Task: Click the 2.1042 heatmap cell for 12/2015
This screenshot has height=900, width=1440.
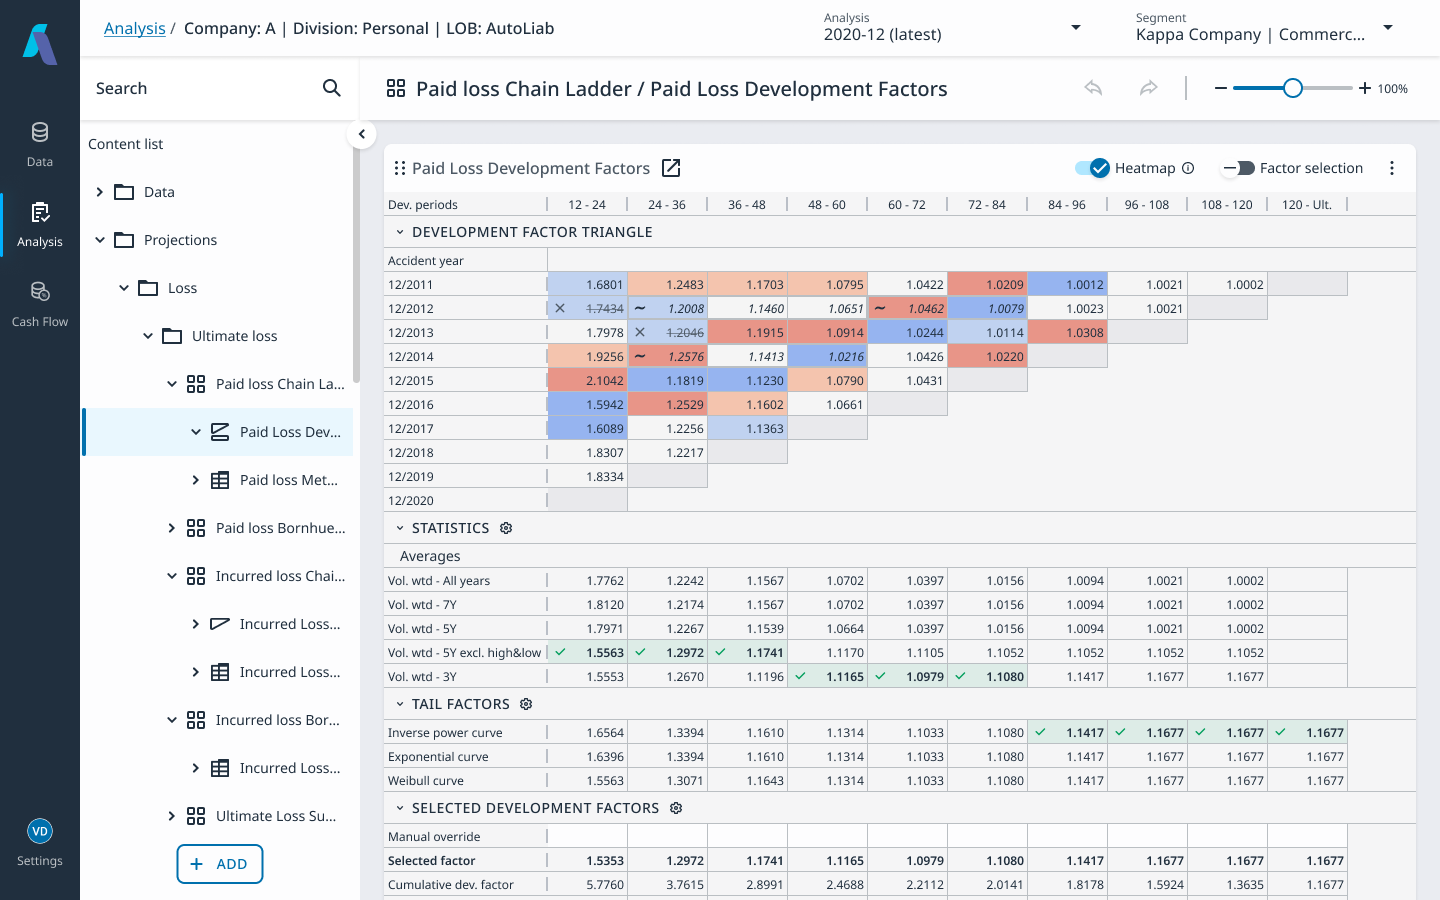Action: [x=588, y=380]
